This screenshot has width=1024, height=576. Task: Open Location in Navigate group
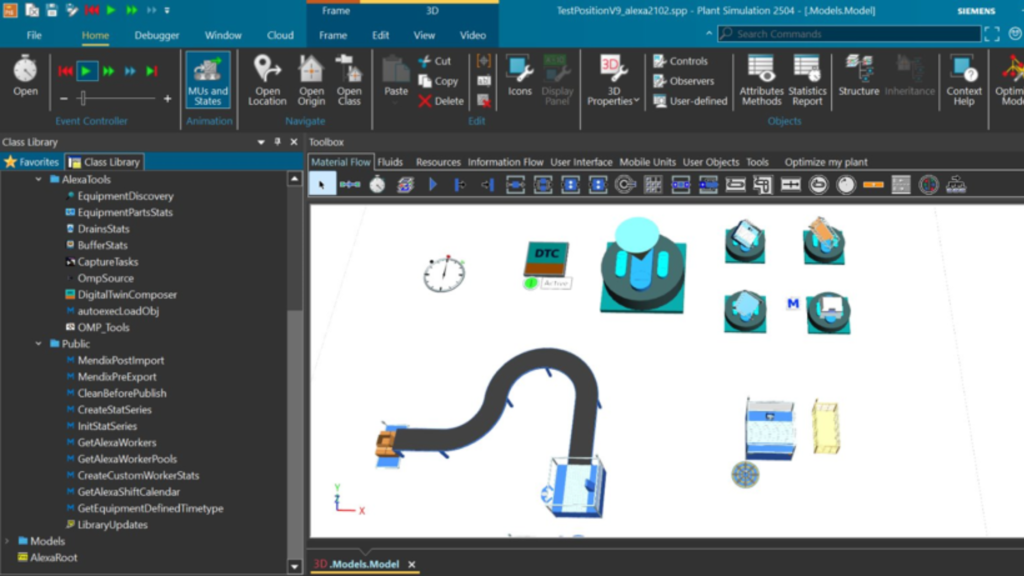[x=267, y=80]
